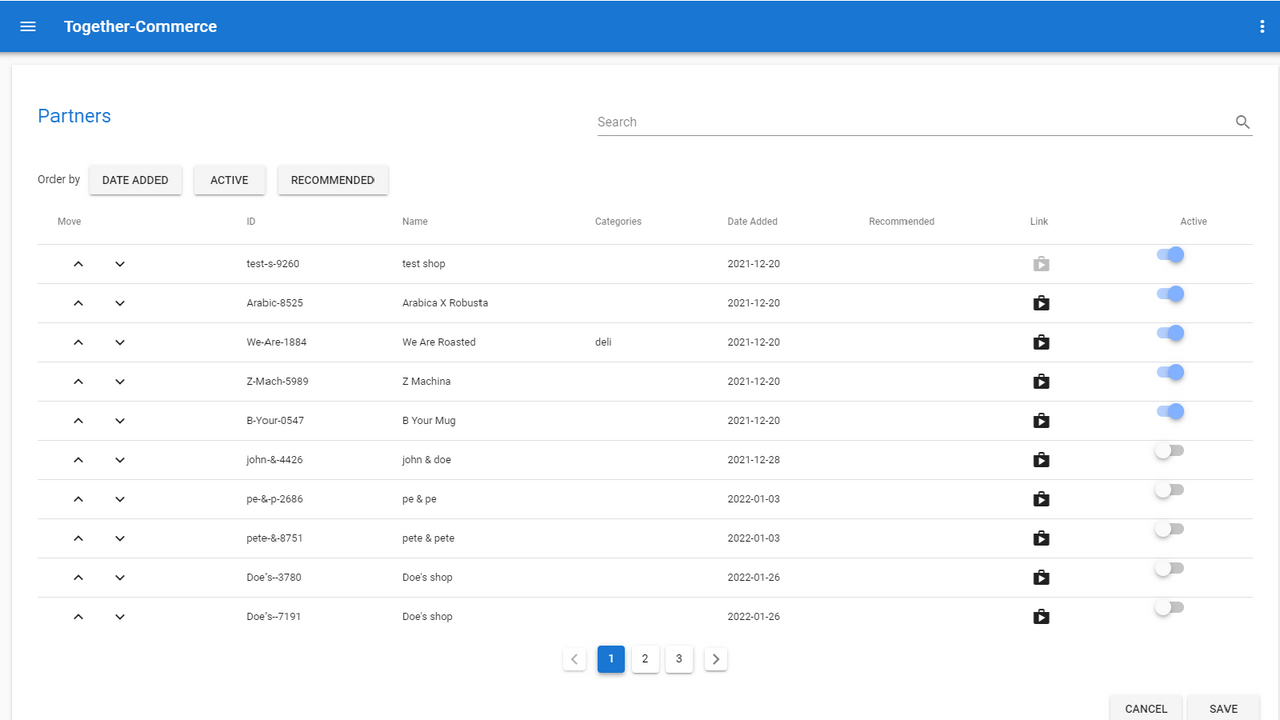This screenshot has width=1280, height=720.
Task: Move pe & pe row down
Action: tap(120, 499)
